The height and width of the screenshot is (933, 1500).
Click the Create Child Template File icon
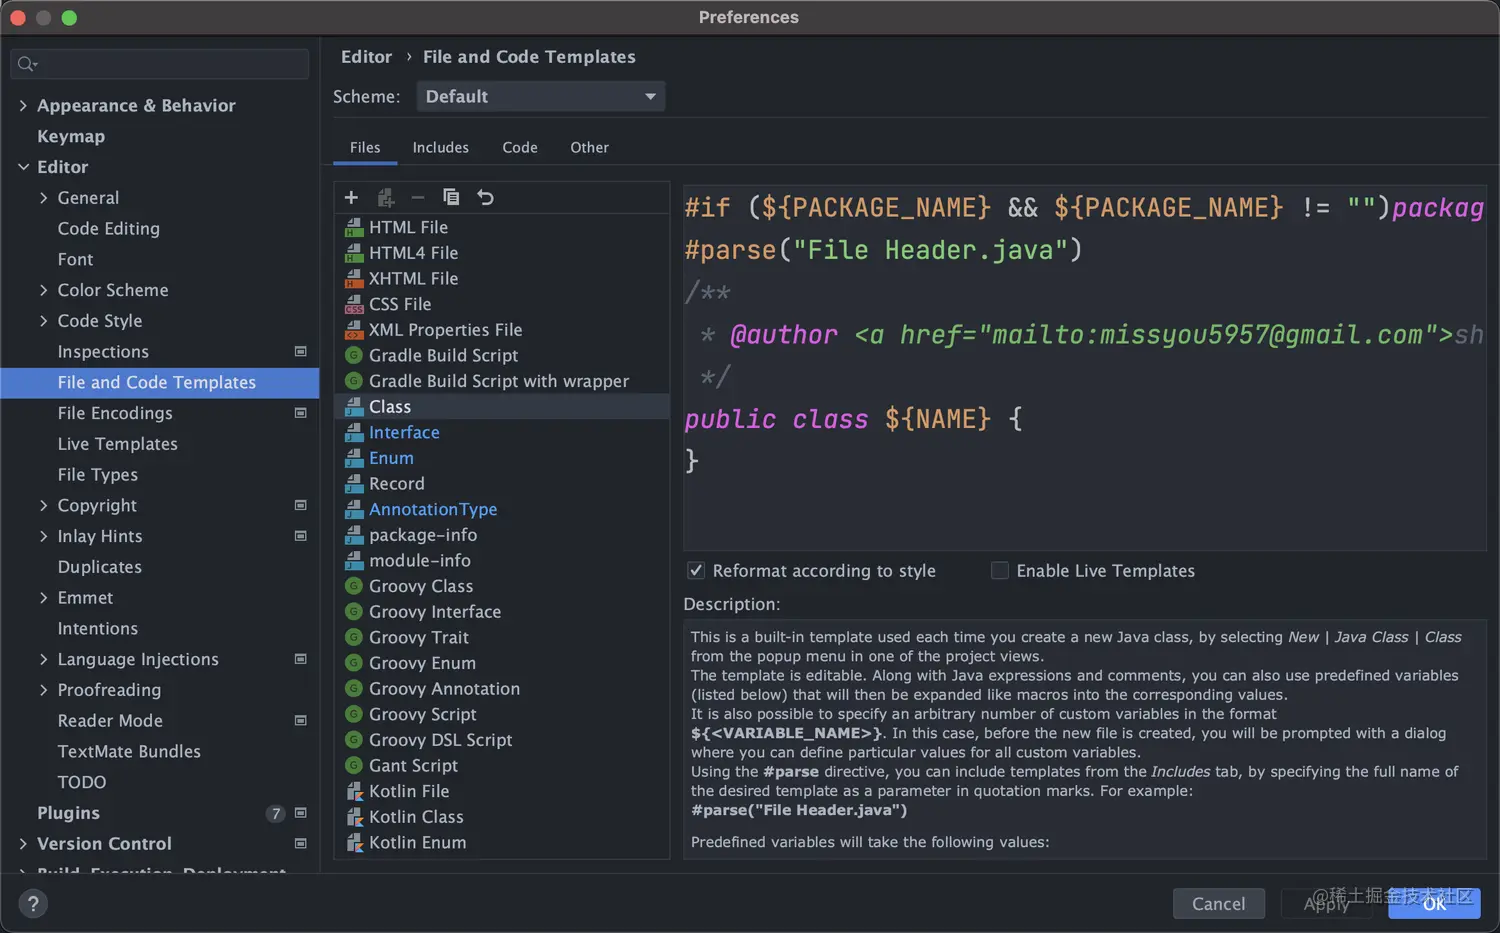coord(385,198)
